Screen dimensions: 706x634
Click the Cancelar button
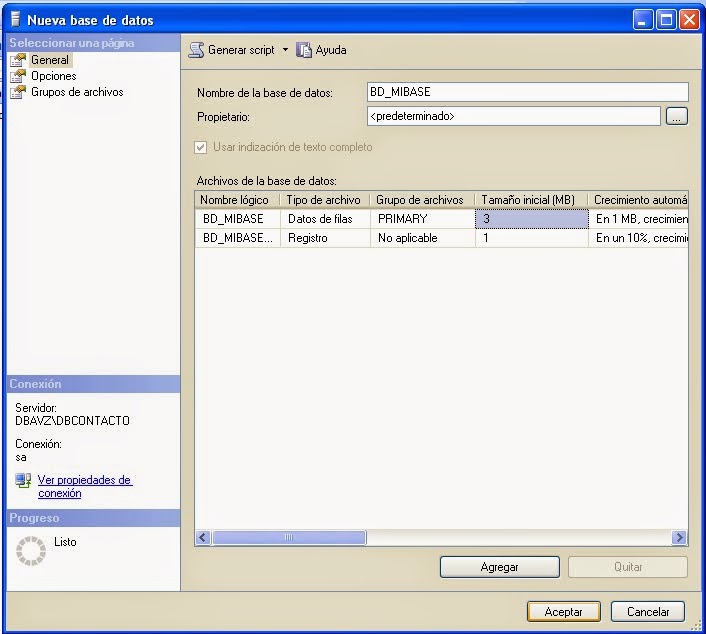click(x=648, y=612)
